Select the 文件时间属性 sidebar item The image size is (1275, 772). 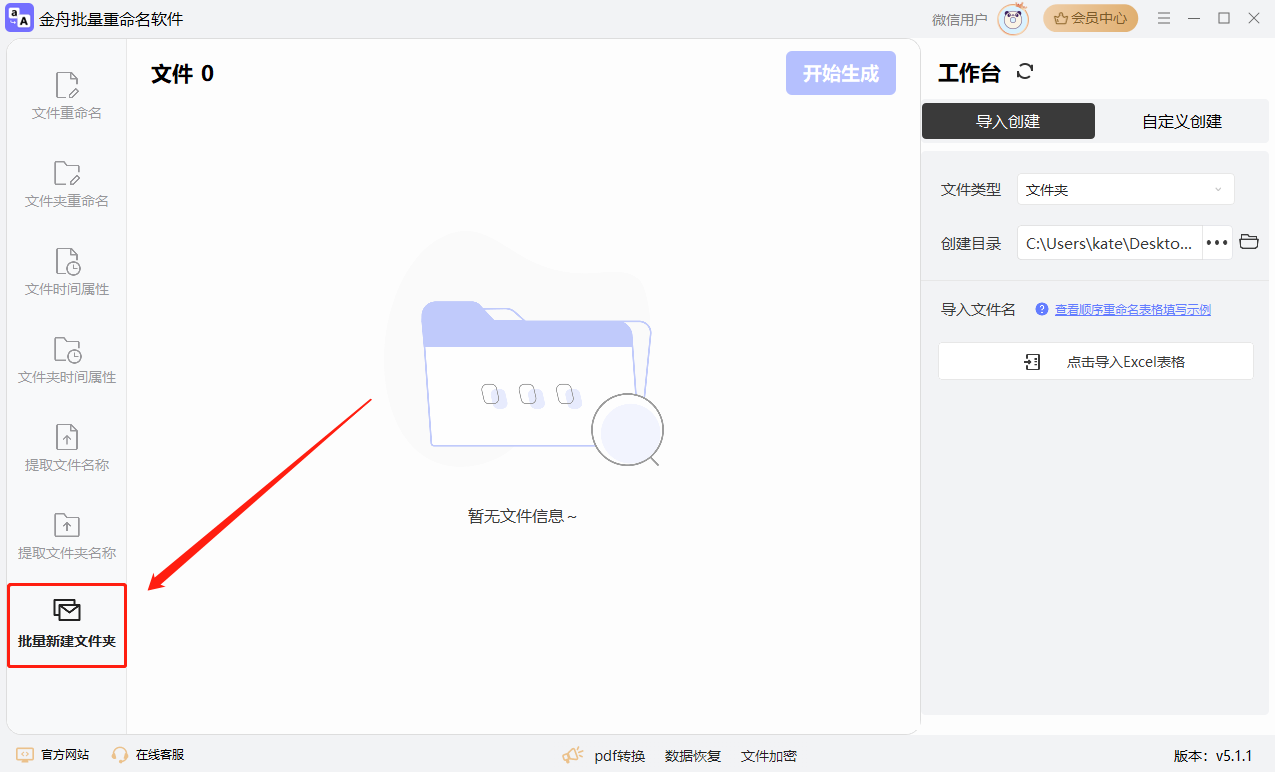(67, 273)
